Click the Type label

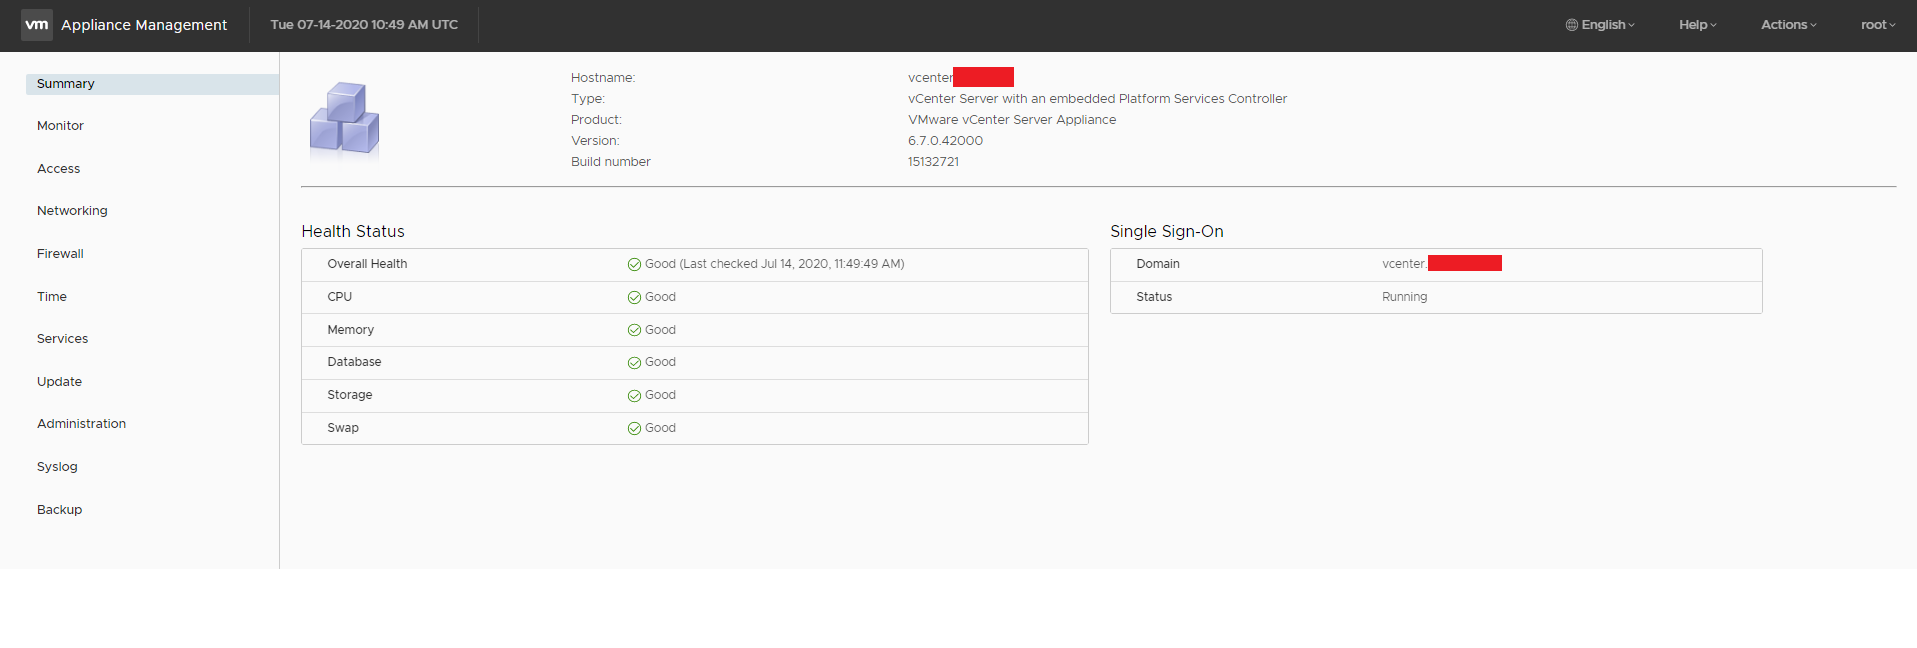(x=588, y=99)
